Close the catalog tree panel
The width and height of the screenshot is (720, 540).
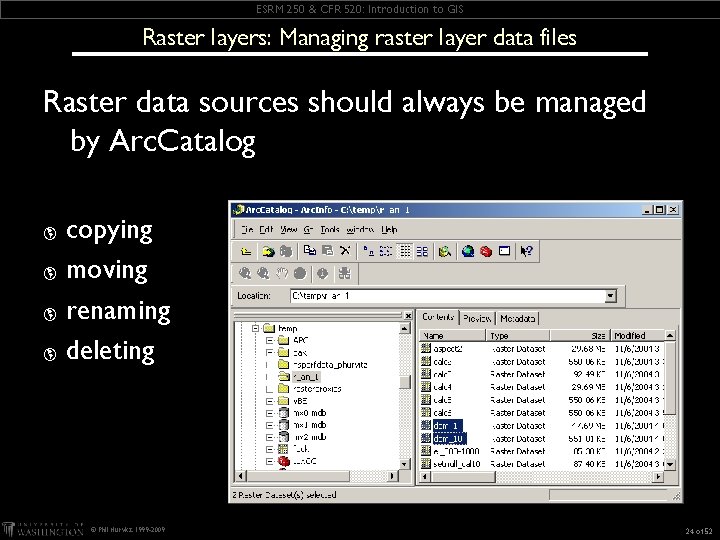[x=408, y=315]
